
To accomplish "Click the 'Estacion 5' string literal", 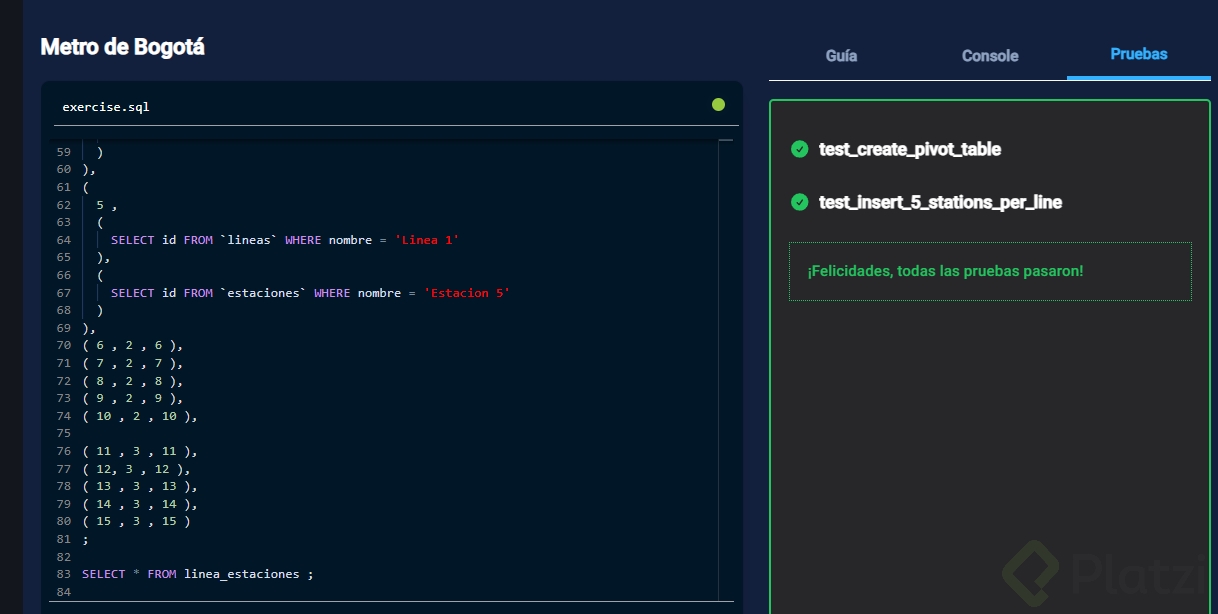I will coord(466,293).
